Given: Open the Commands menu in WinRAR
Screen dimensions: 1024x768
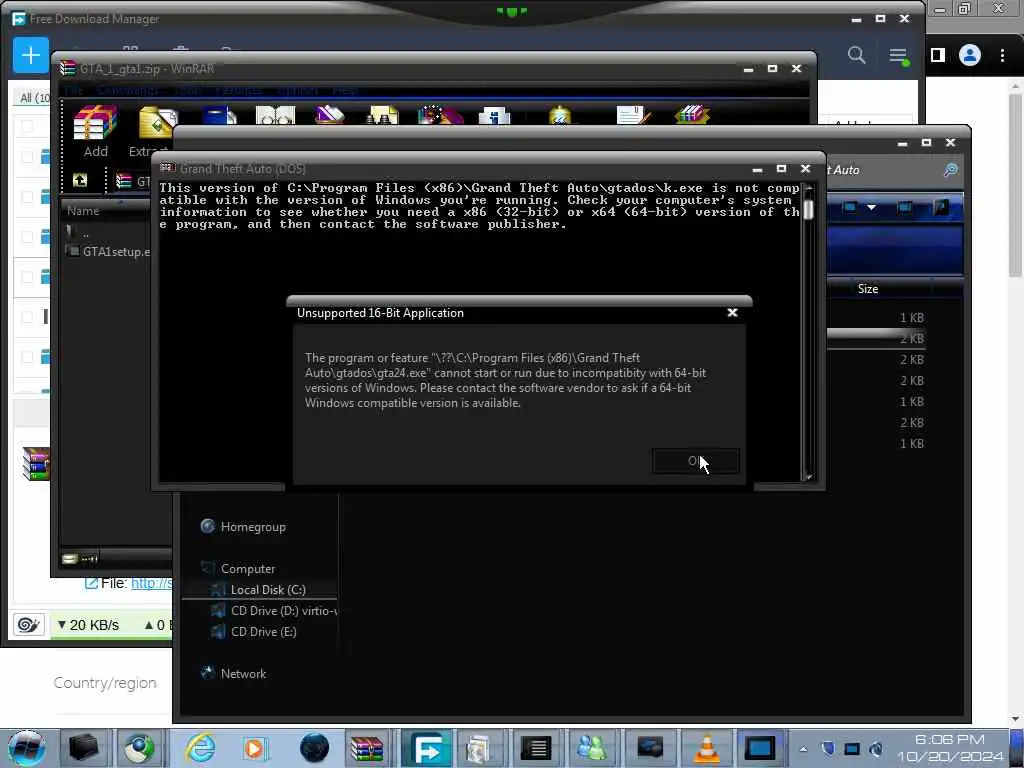Looking at the screenshot, I should [x=128, y=90].
